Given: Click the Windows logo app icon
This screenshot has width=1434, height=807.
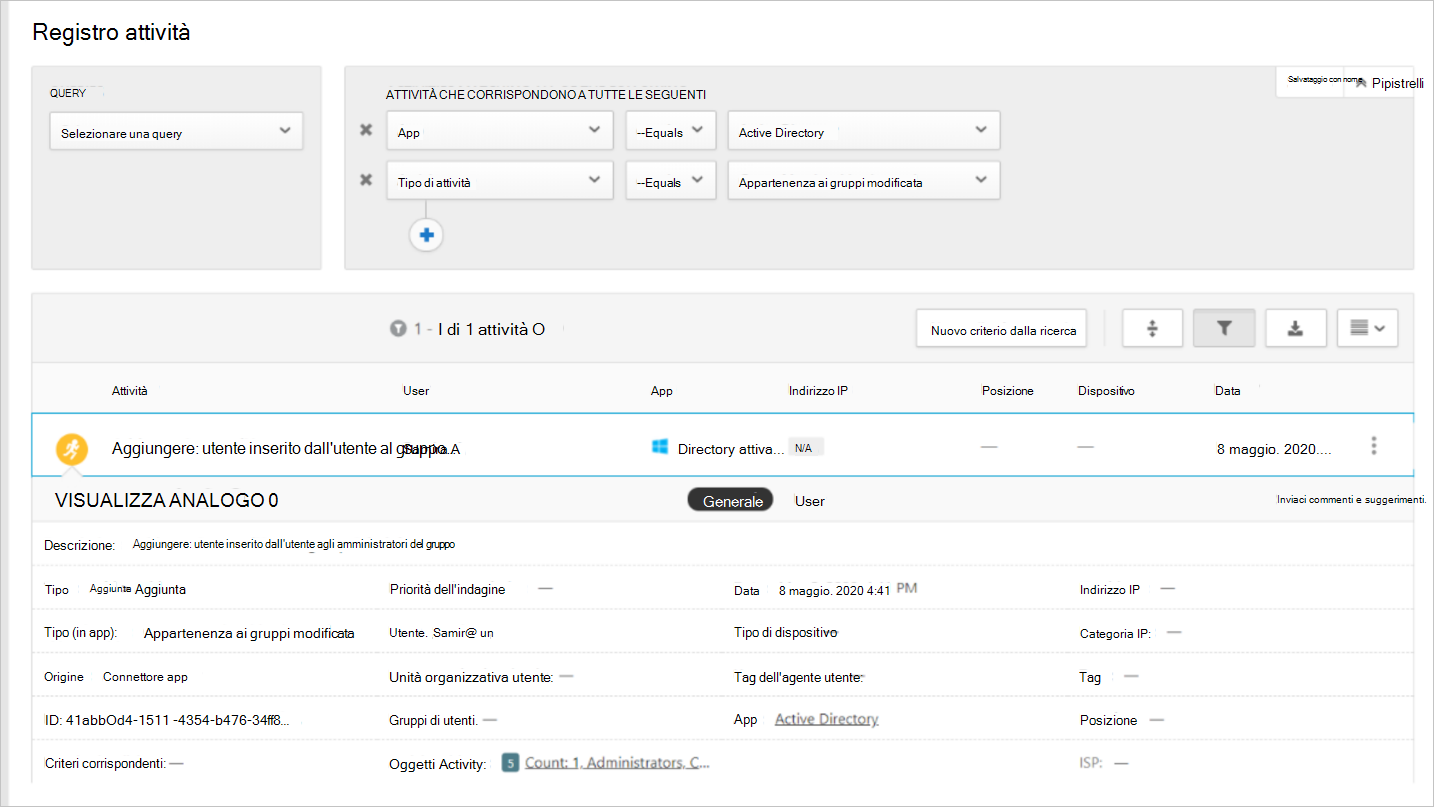Looking at the screenshot, I should coord(660,448).
